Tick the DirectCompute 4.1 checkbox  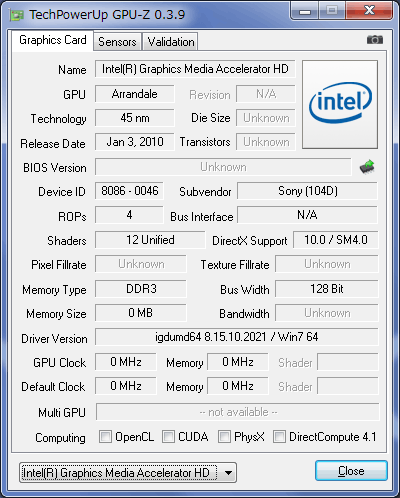tap(279, 436)
